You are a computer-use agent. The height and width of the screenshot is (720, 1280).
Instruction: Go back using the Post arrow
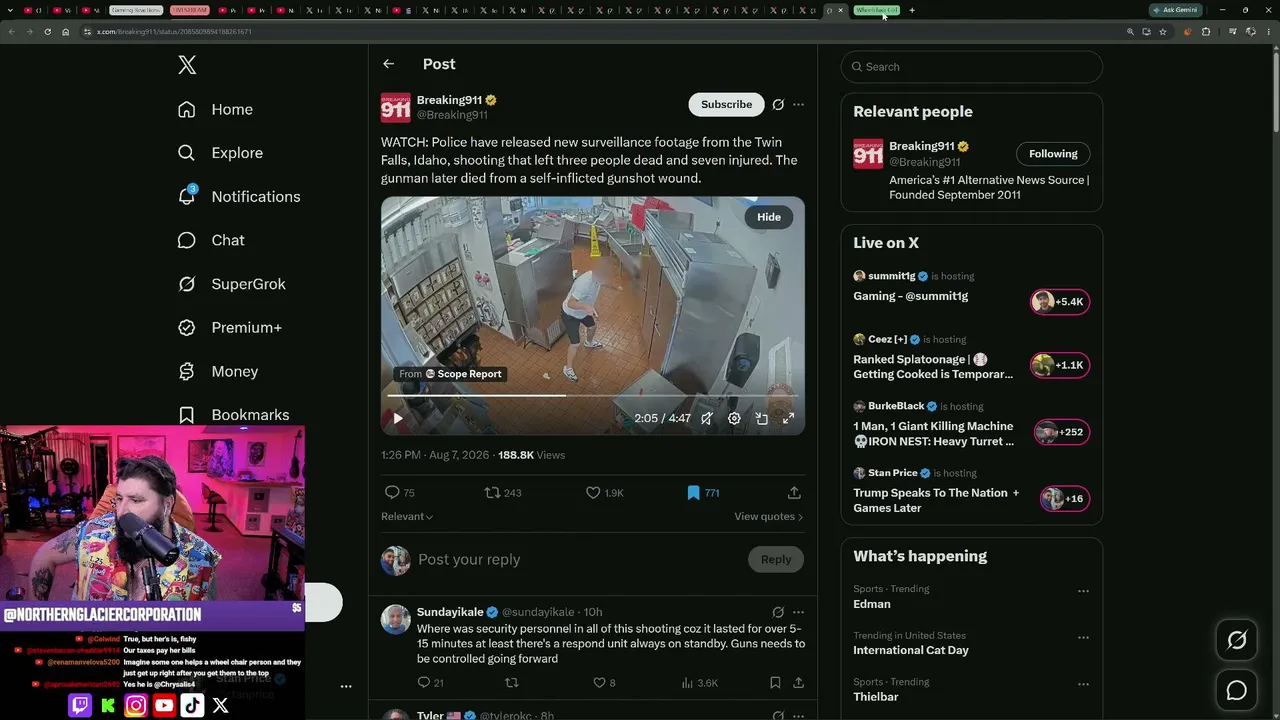click(x=389, y=64)
